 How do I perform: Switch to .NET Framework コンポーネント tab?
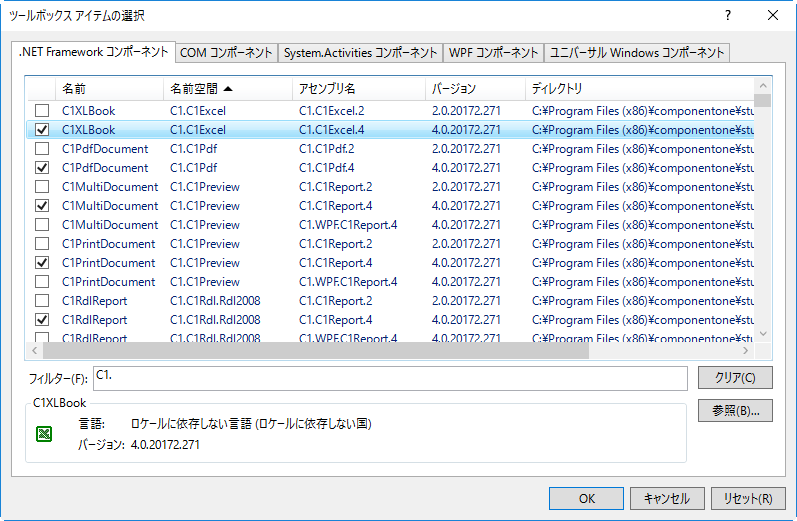(x=94, y=52)
